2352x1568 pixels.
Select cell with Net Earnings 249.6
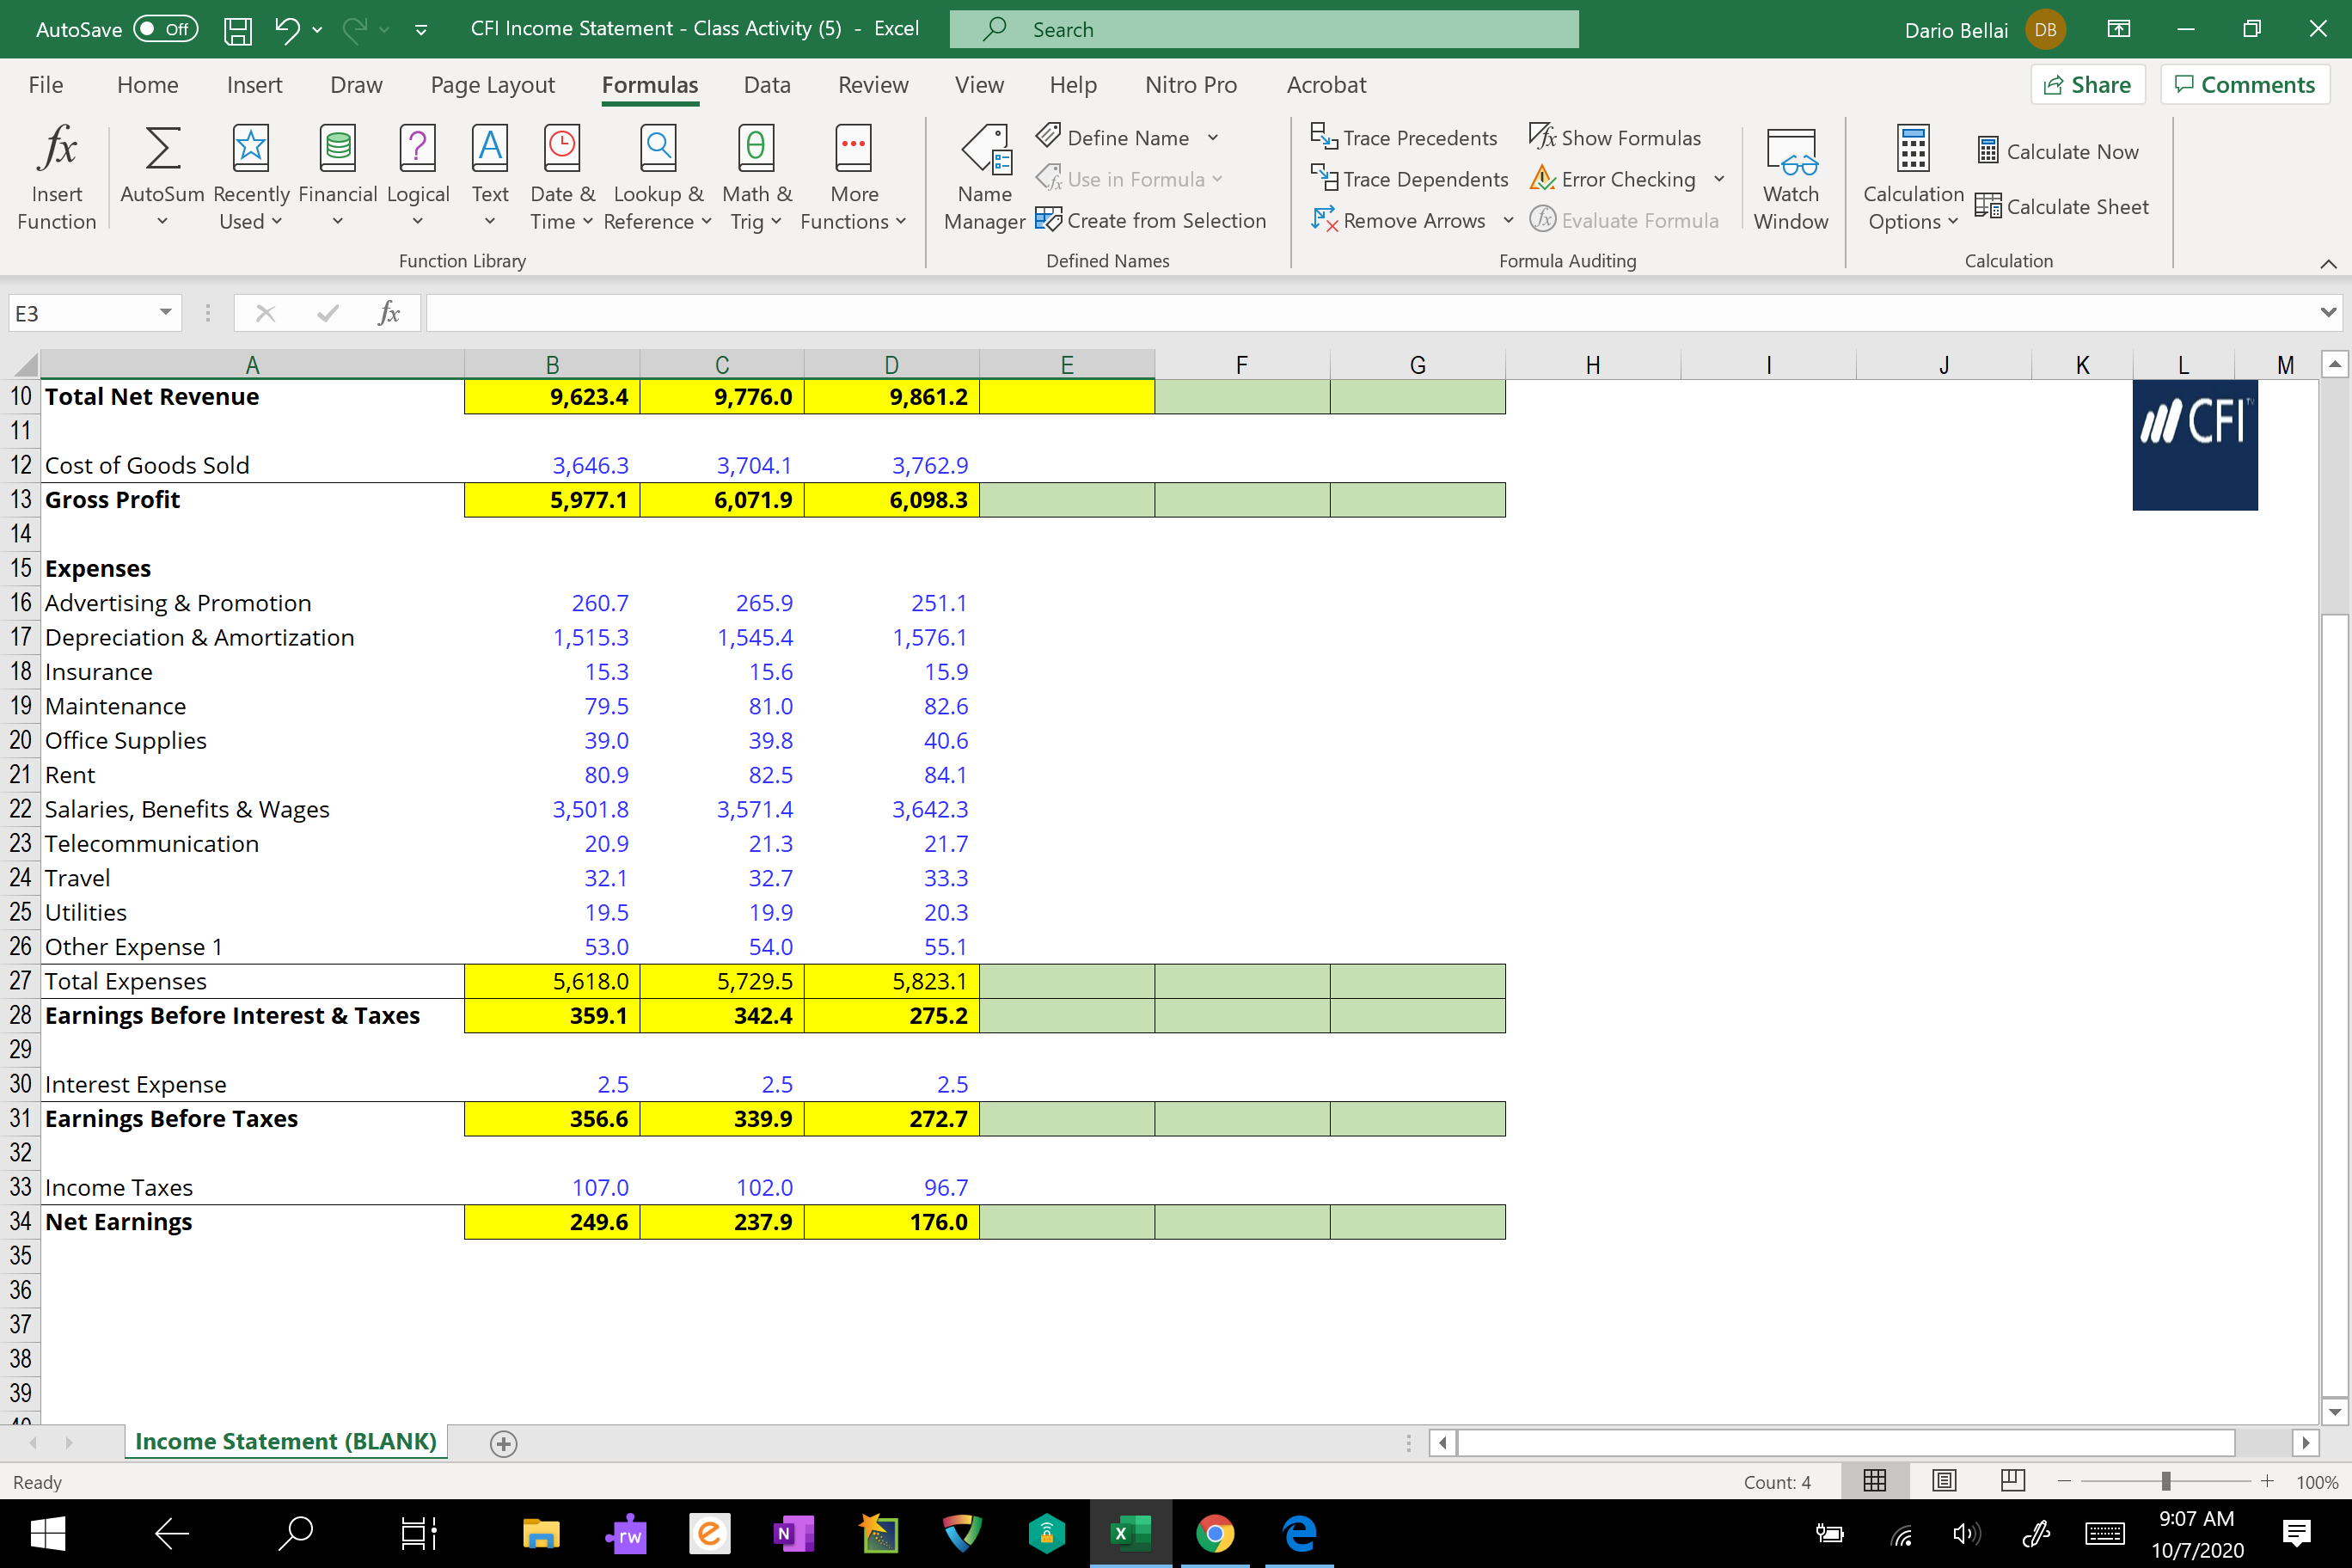tap(552, 1222)
